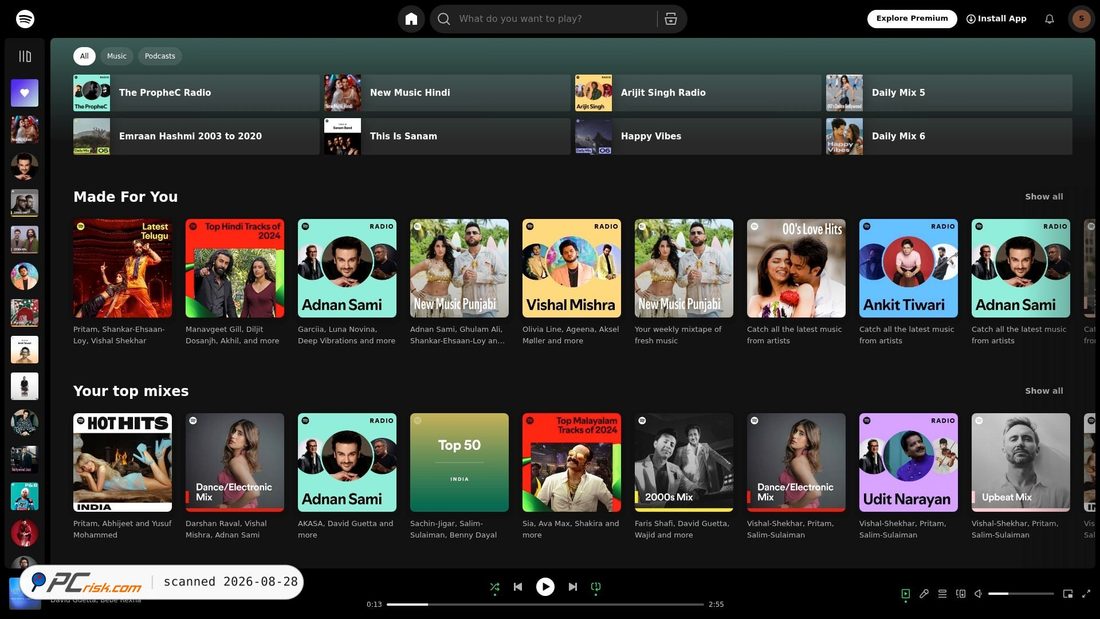Mute with the speaker icon
The image size is (1100, 619).
[x=978, y=594]
